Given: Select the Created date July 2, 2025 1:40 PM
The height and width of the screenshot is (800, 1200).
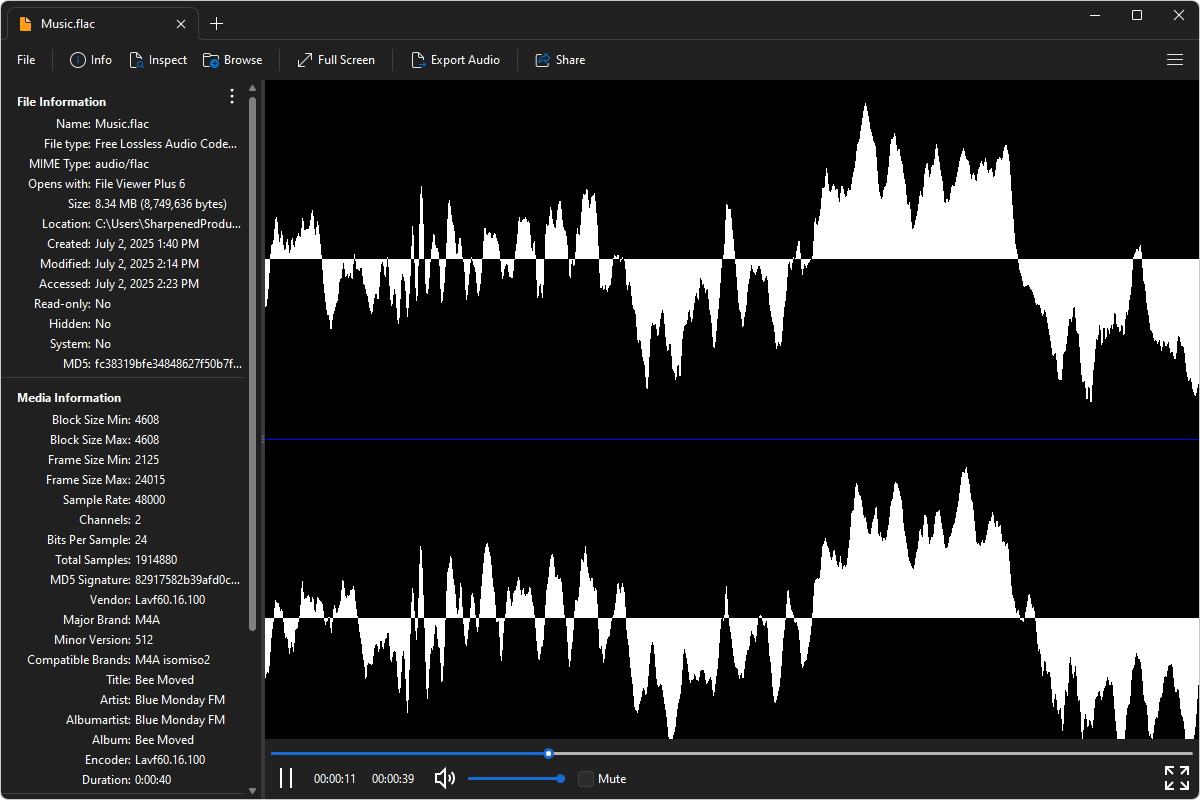Looking at the screenshot, I should [147, 244].
